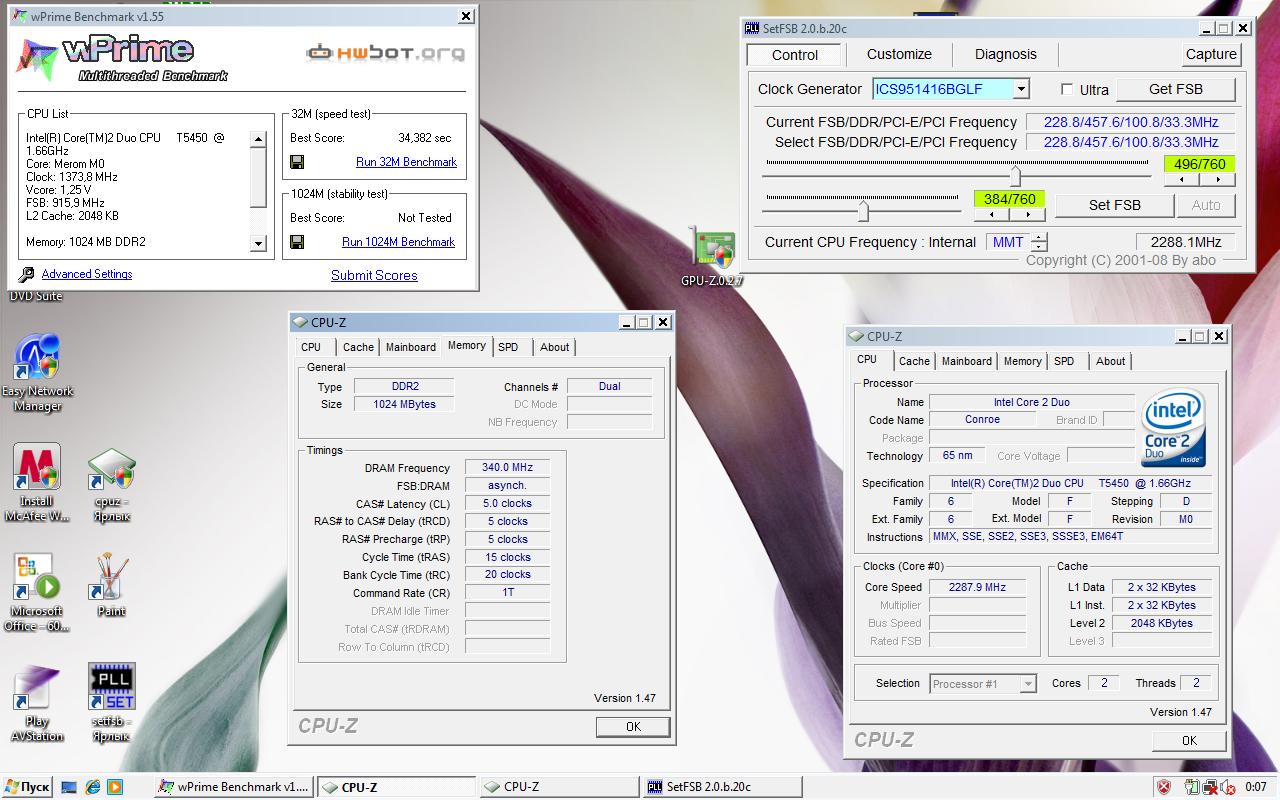Open the Install McAfee desktop icon

pos(37,483)
